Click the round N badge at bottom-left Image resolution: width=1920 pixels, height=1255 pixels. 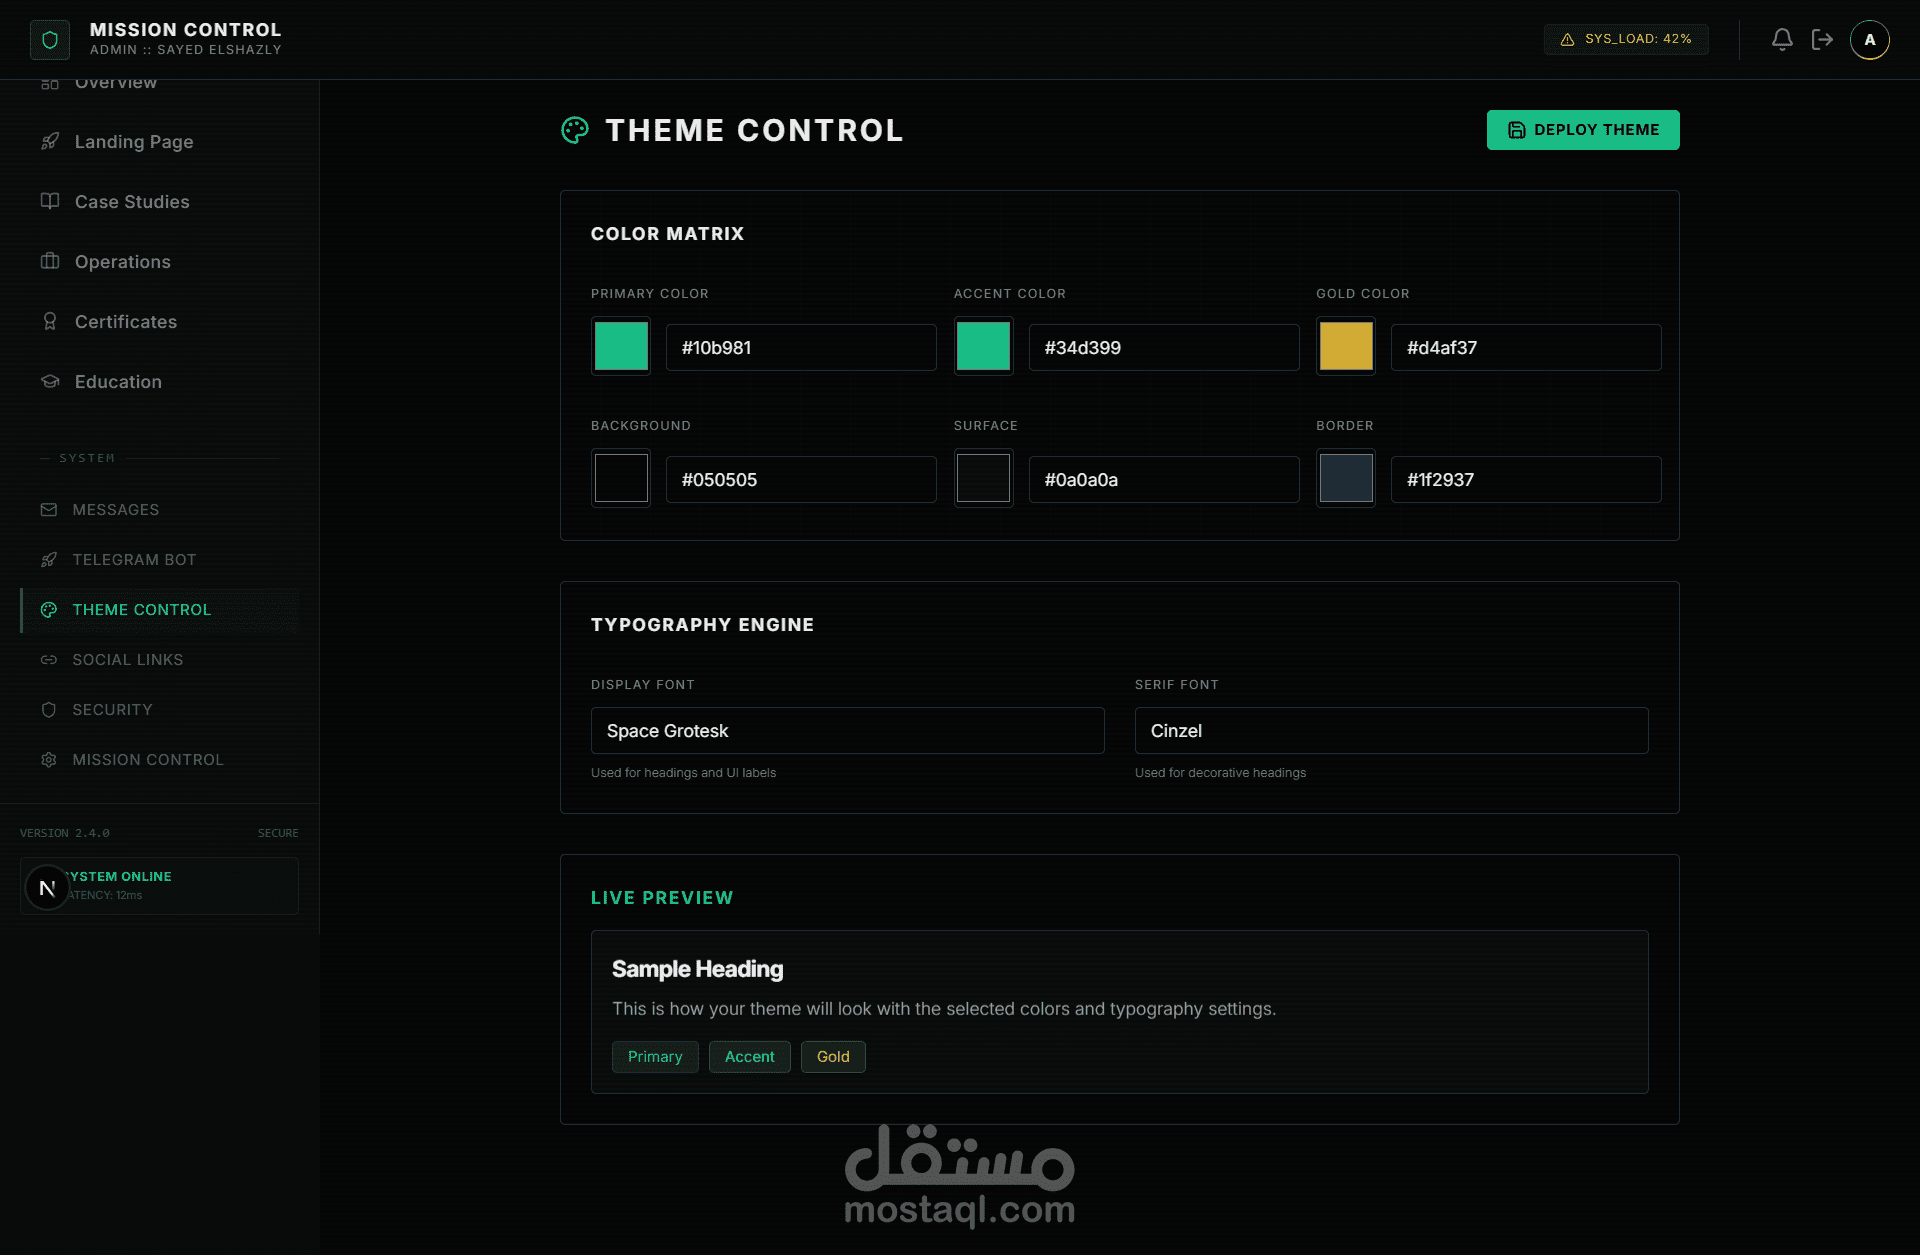coord(47,888)
